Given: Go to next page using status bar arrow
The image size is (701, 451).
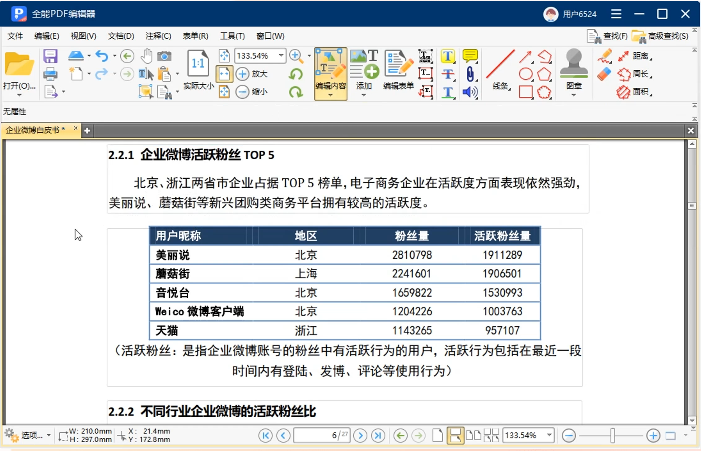Looking at the screenshot, I should pos(360,435).
